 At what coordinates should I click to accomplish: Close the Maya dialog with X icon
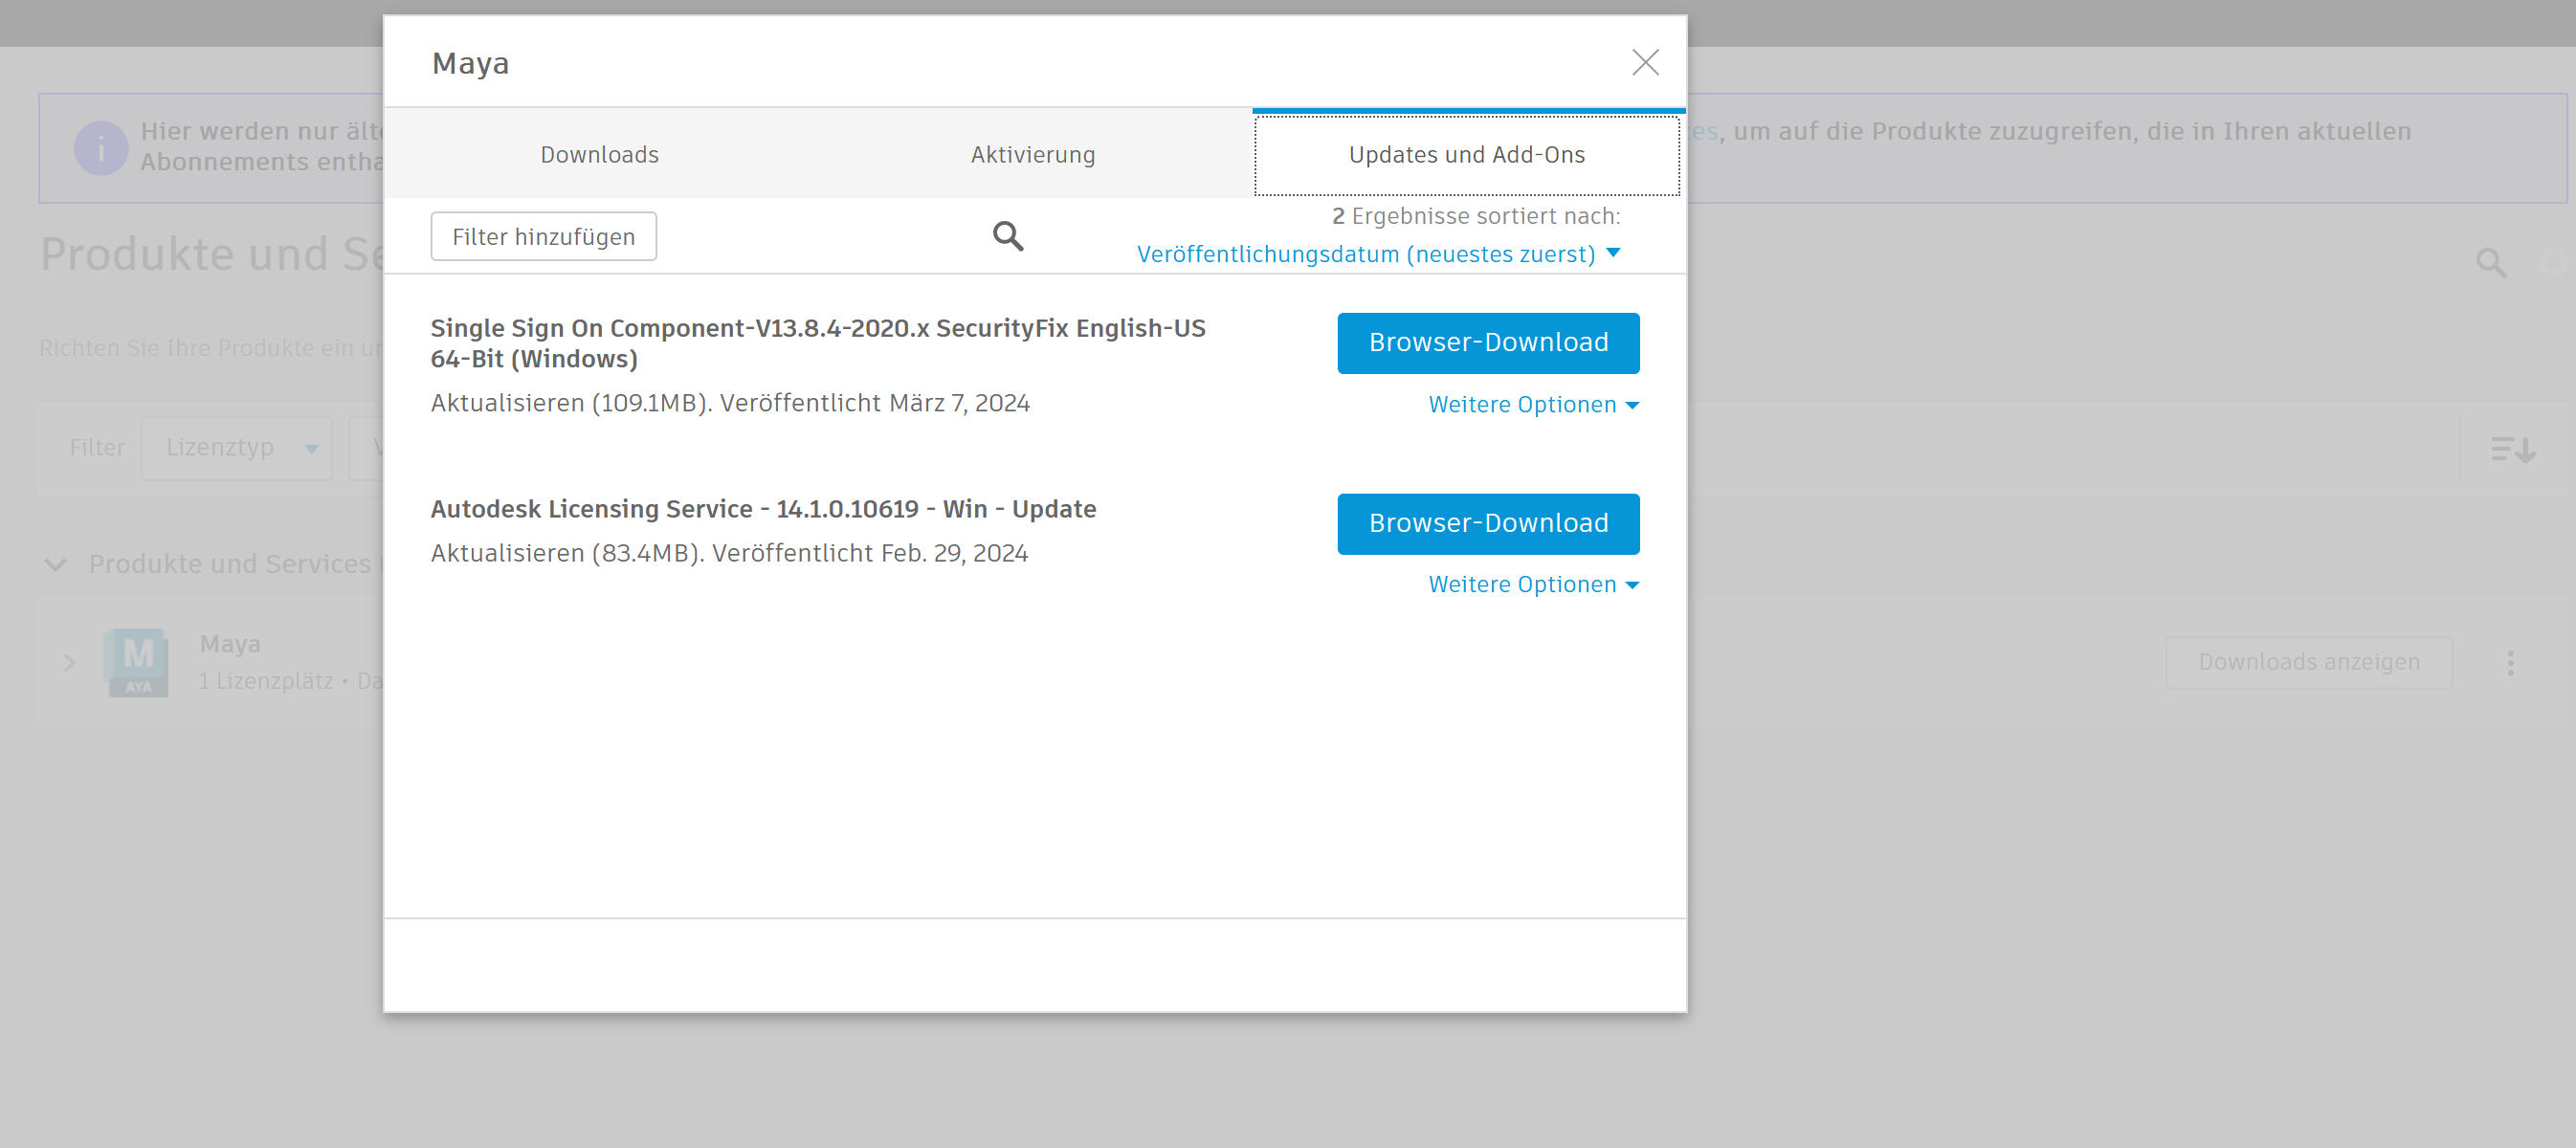pyautogui.click(x=1644, y=63)
